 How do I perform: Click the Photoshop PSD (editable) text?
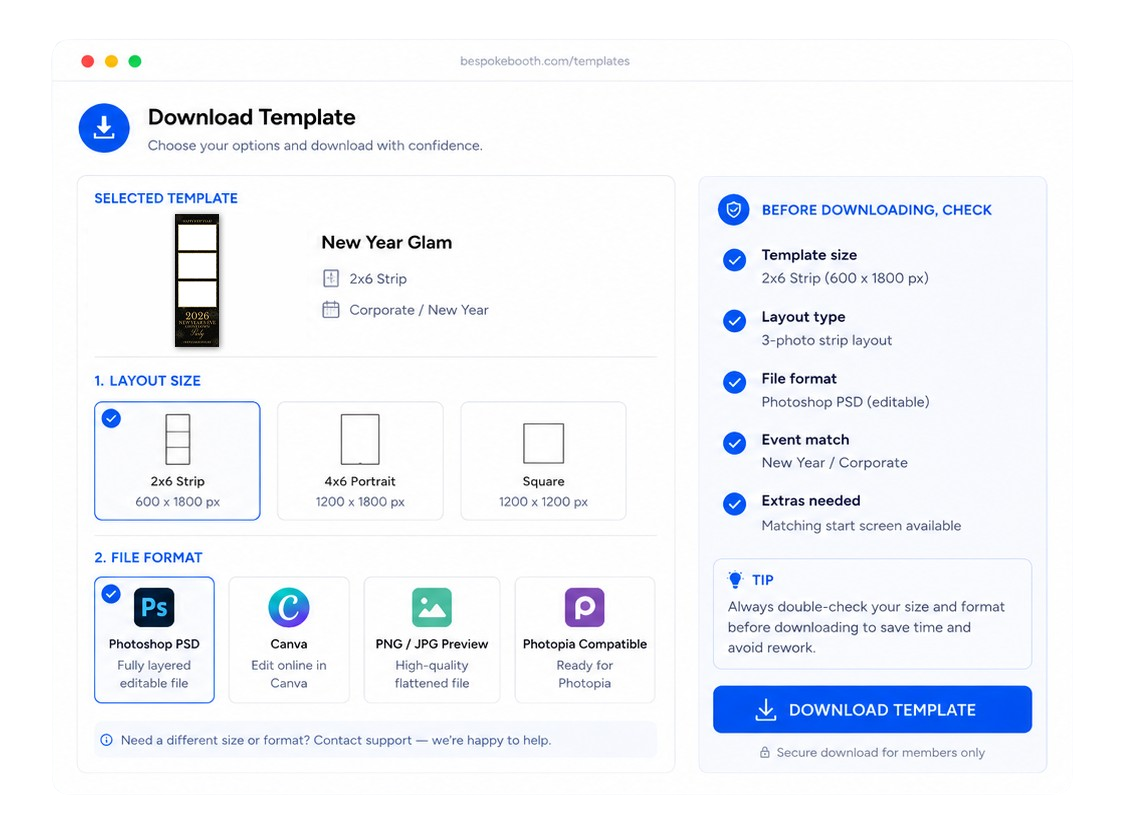[846, 402]
